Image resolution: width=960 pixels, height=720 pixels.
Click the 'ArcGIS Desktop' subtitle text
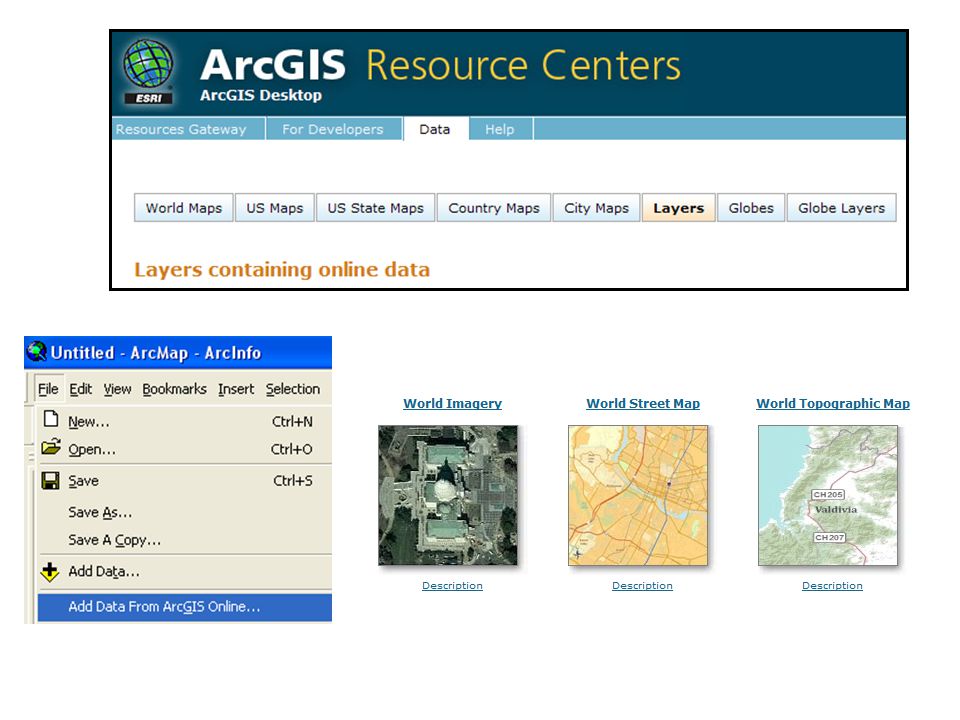(261, 95)
